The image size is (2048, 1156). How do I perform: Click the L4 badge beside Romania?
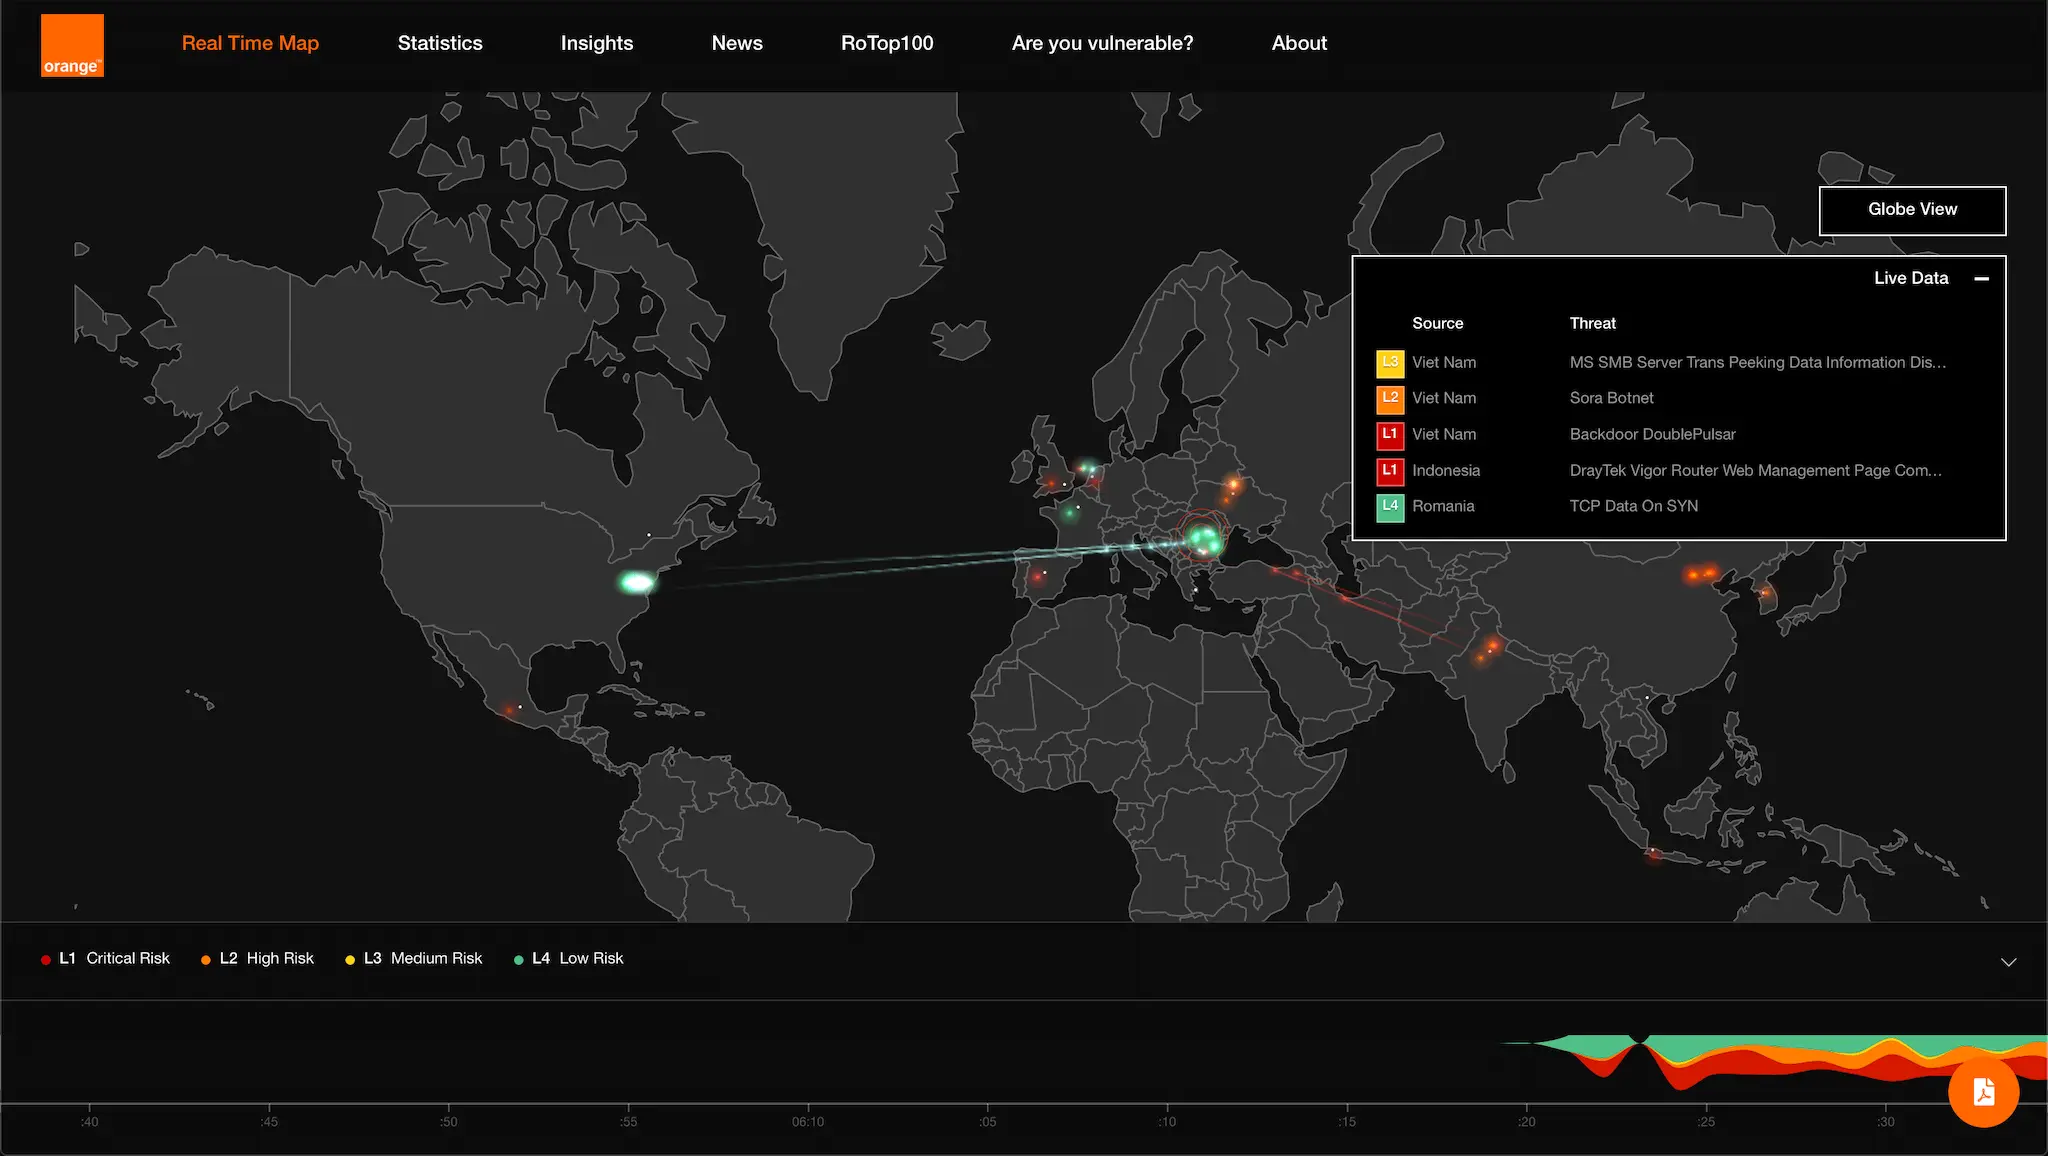[1389, 506]
